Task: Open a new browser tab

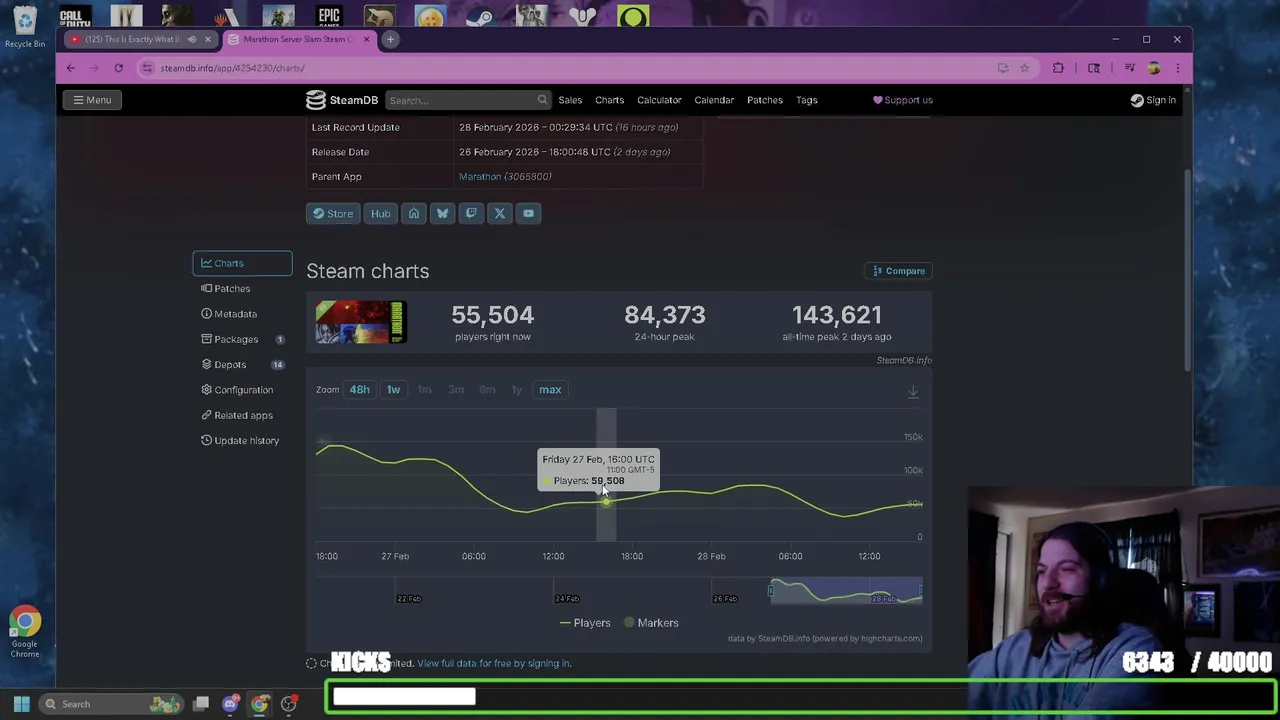Action: click(x=391, y=39)
